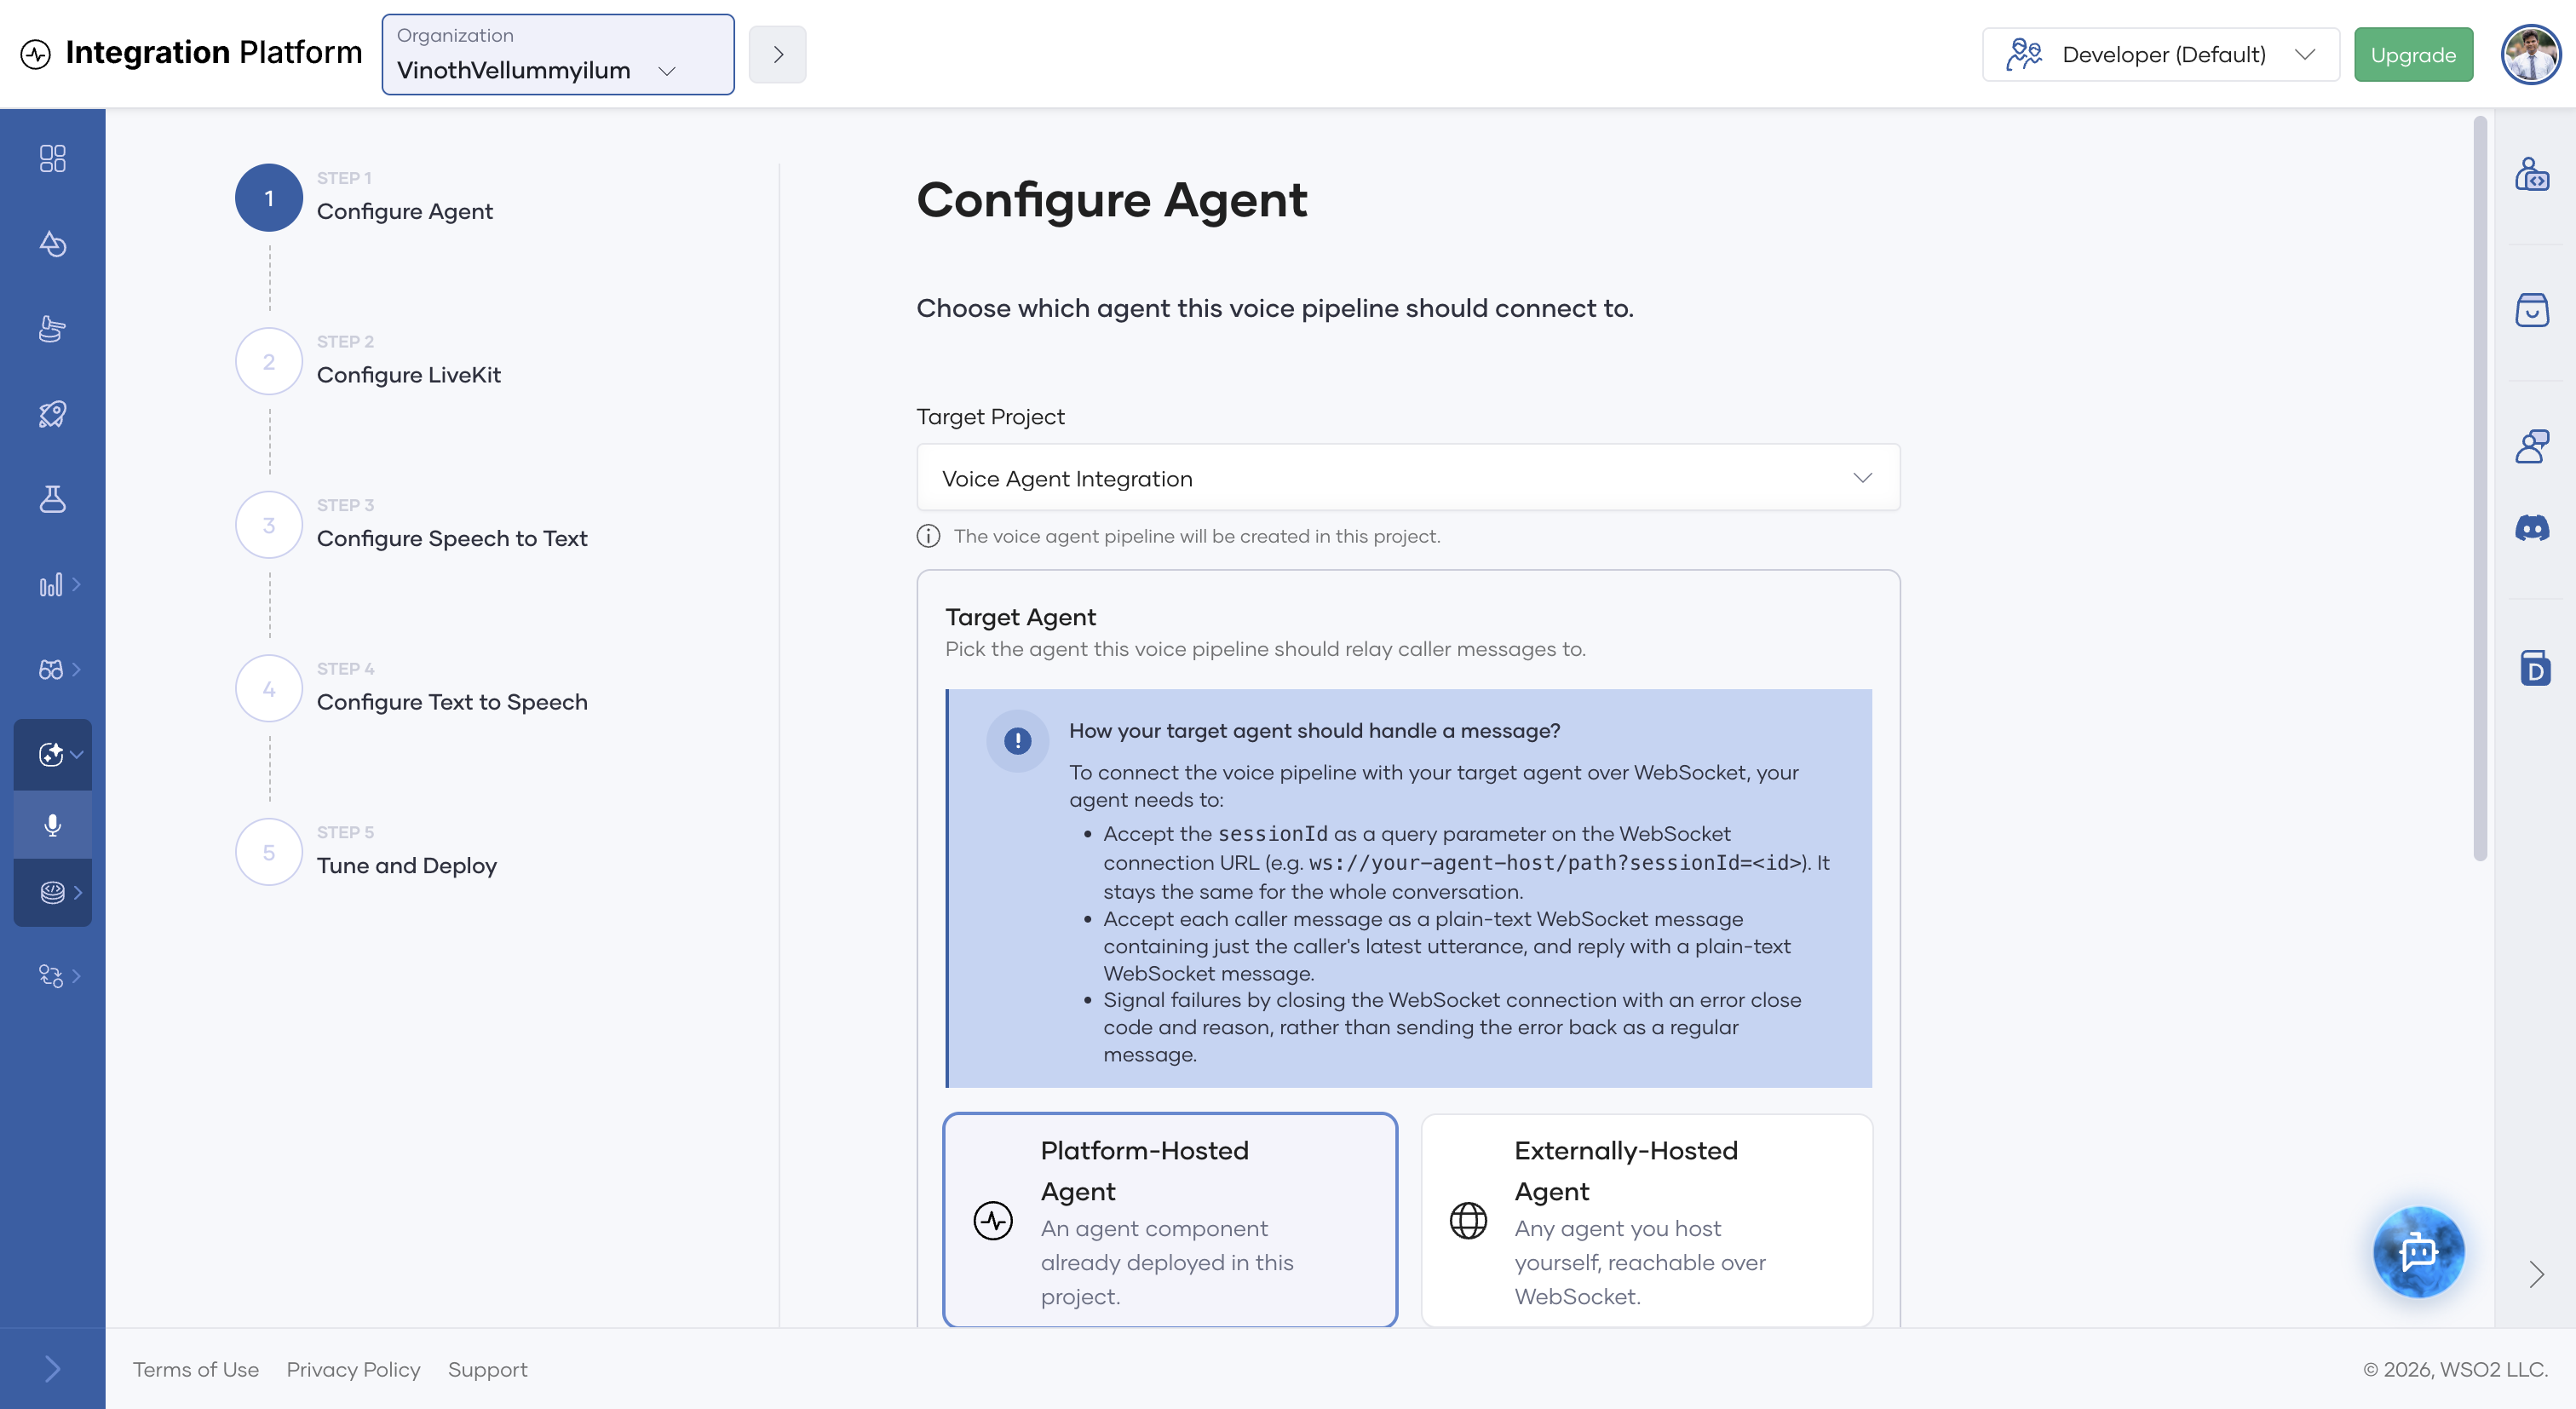Click the exclamation icon in the info box
This screenshot has height=1409, width=2576.
[x=1017, y=741]
